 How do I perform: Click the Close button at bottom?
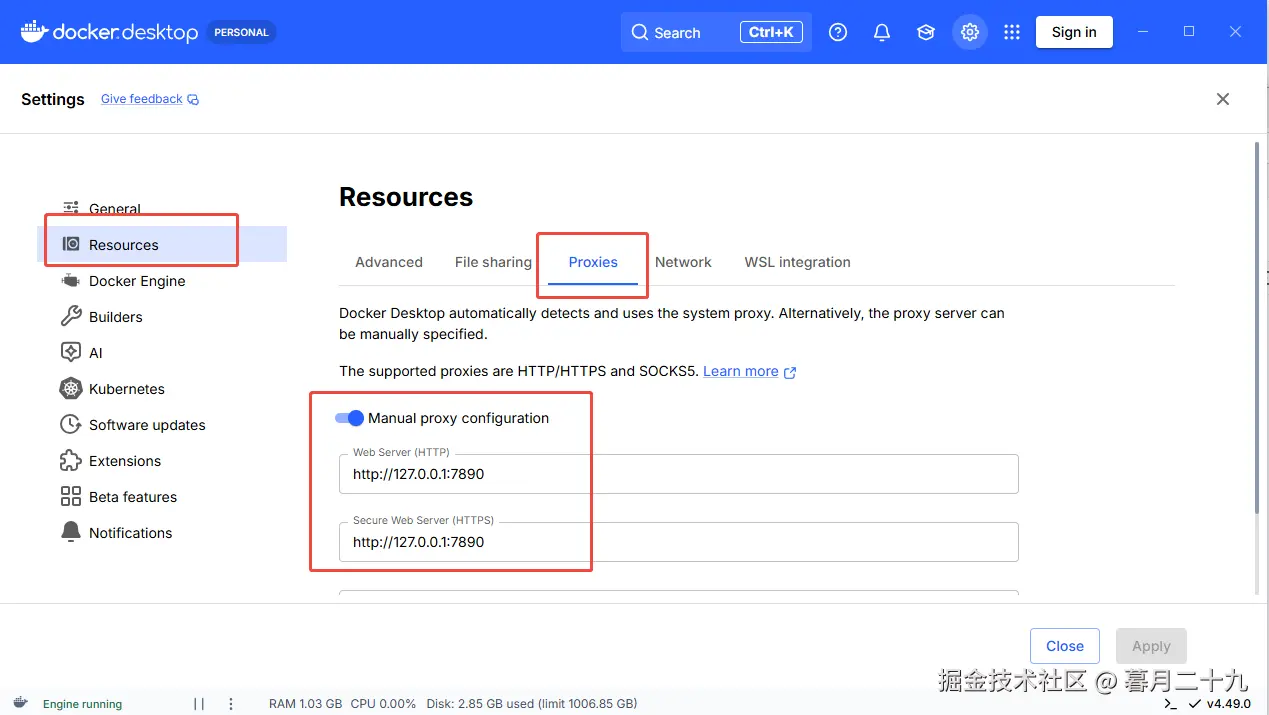coord(1065,646)
